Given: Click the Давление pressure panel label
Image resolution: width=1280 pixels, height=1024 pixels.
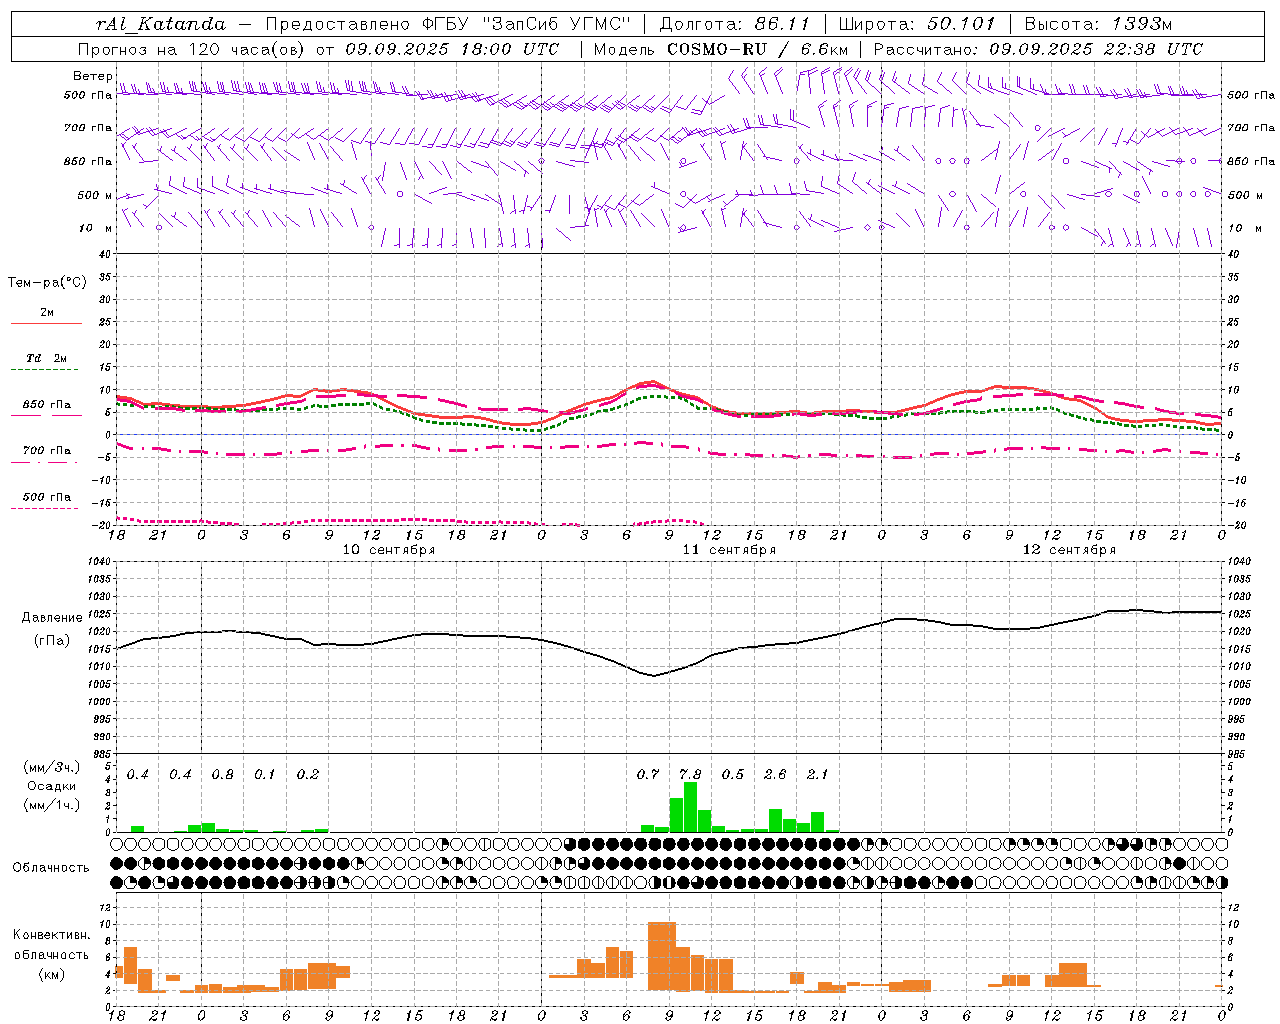Looking at the screenshot, I should pos(52,618).
